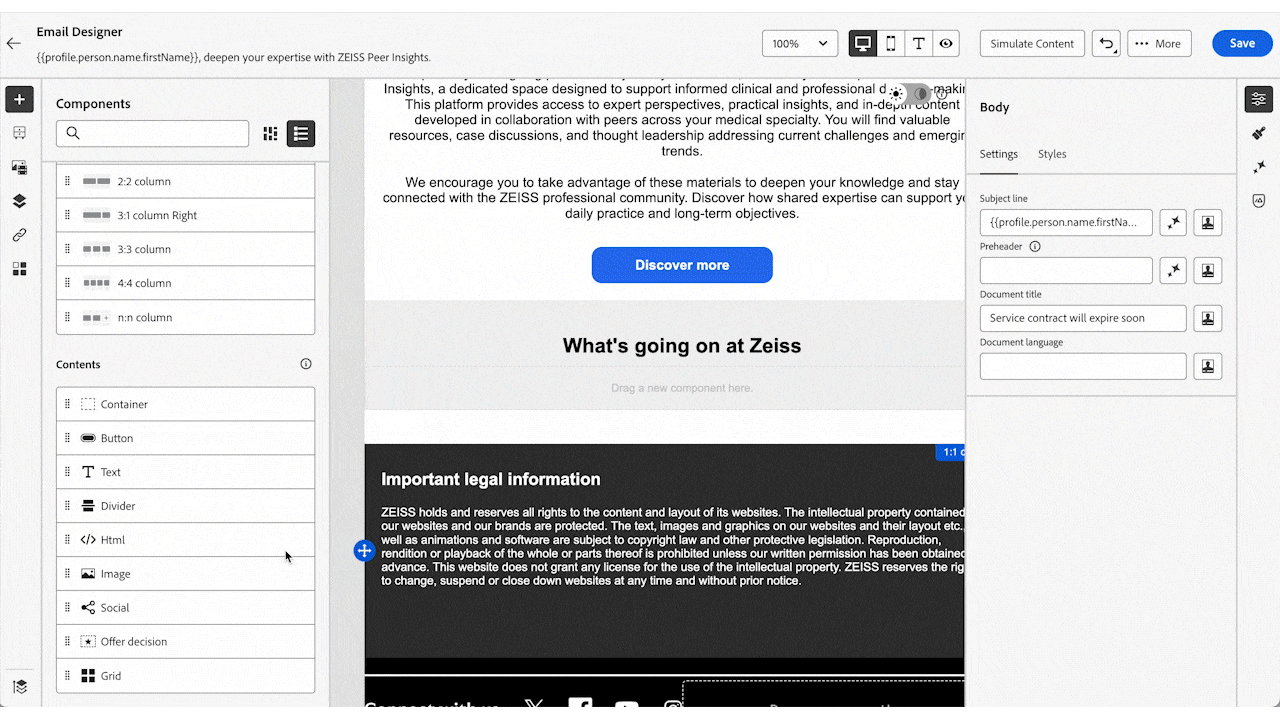Open the settings sliders icon in right rail
The image size is (1280, 720).
pos(1259,99)
